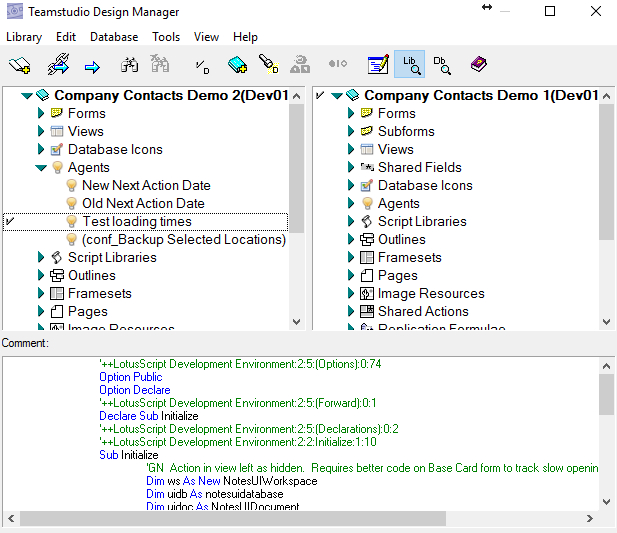Click the greyed binoculars find-next toolbar icon
Screen dimensions: 617x533
coord(160,64)
